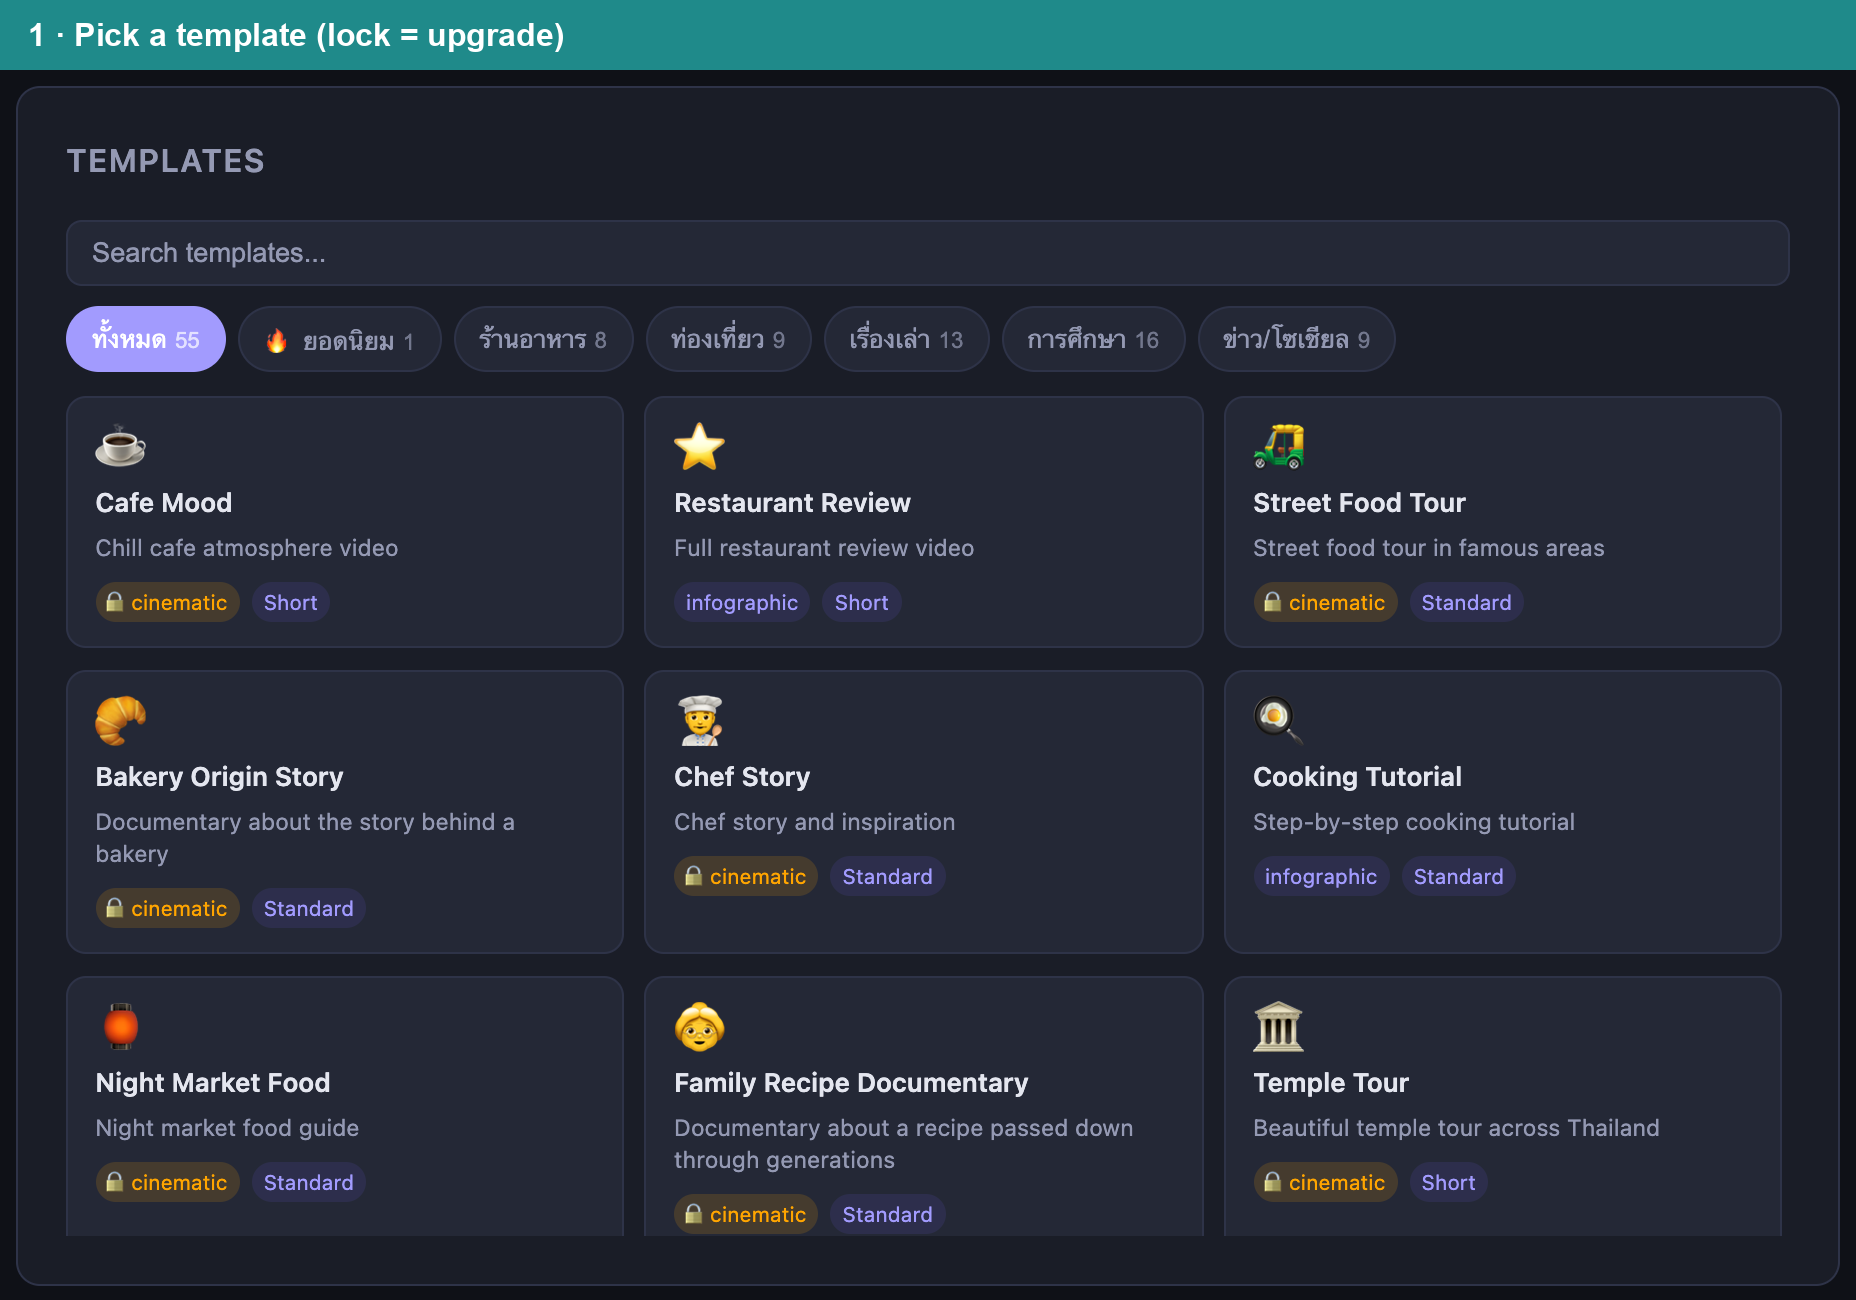Select the ทั้งหมด 55 filter tab

[146, 339]
